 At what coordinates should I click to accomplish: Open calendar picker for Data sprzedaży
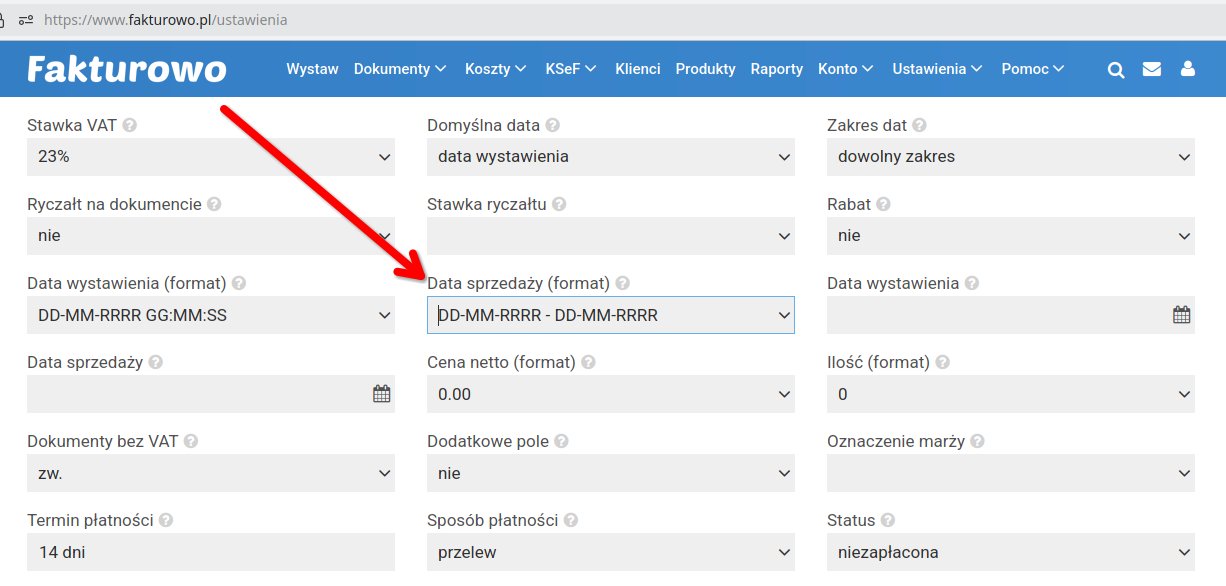pos(381,394)
